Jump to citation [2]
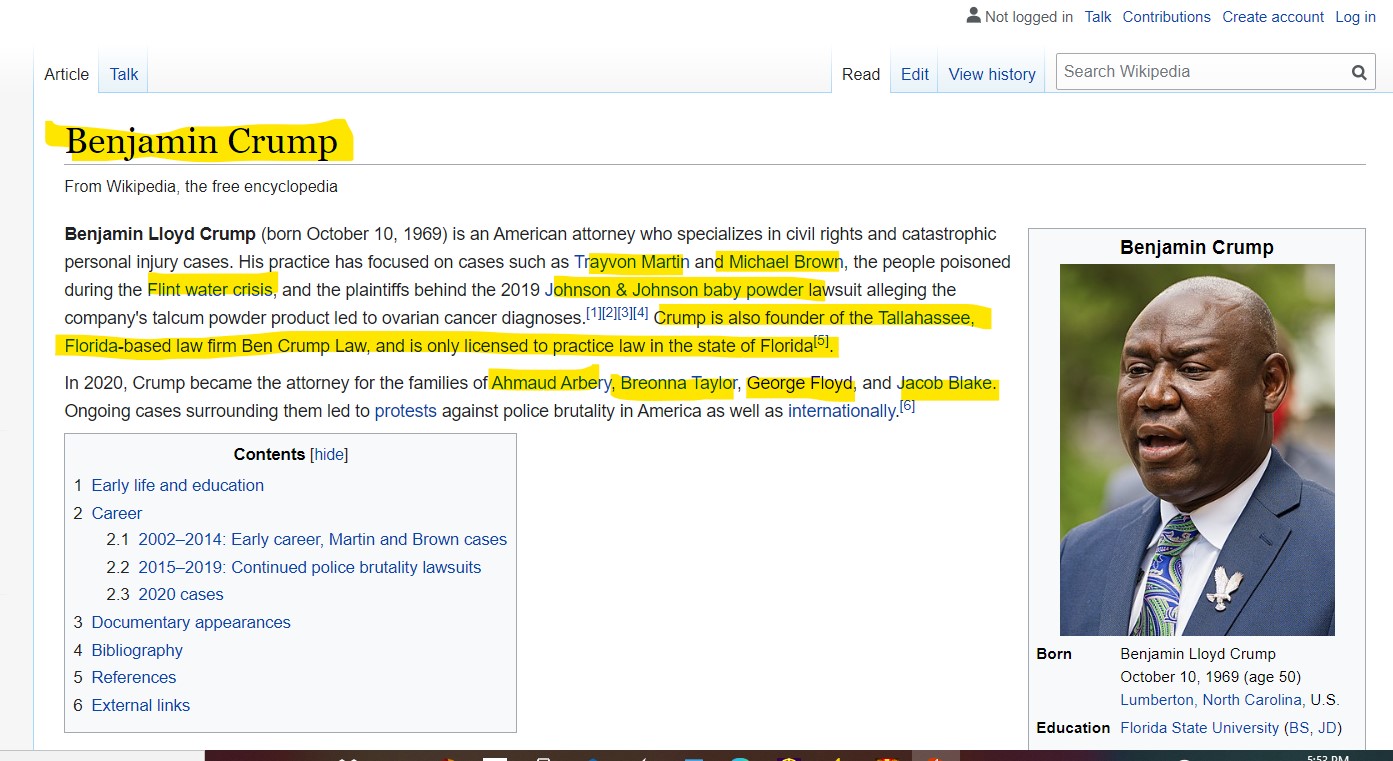This screenshot has width=1393, height=761. [610, 313]
